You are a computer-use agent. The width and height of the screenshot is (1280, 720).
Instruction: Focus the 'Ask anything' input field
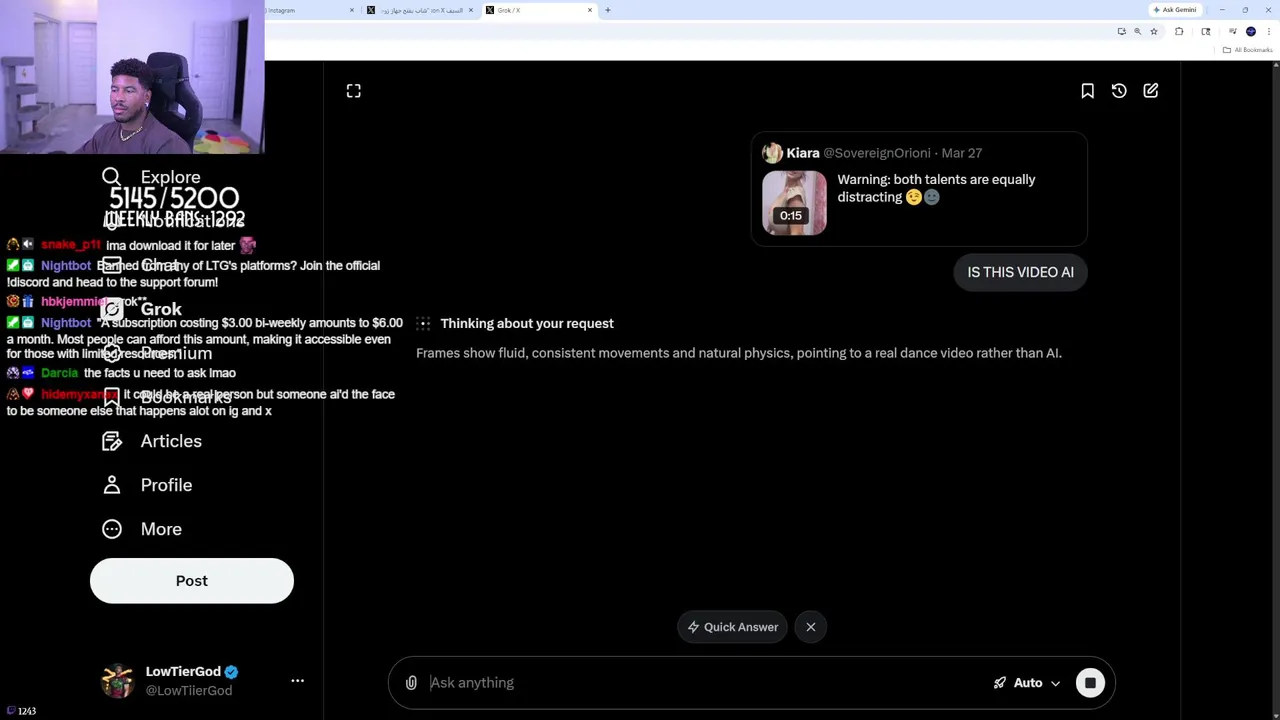click(x=700, y=683)
